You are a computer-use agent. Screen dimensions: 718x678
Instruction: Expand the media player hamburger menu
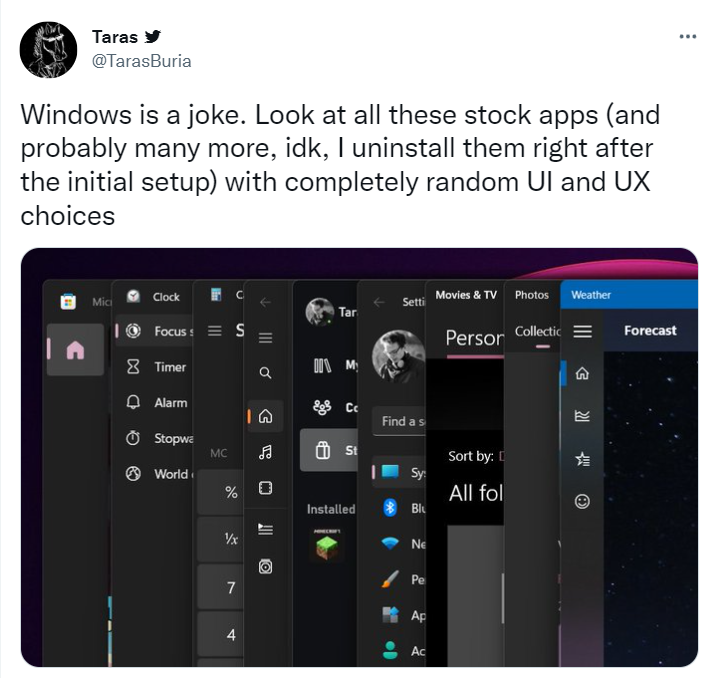pos(265,338)
